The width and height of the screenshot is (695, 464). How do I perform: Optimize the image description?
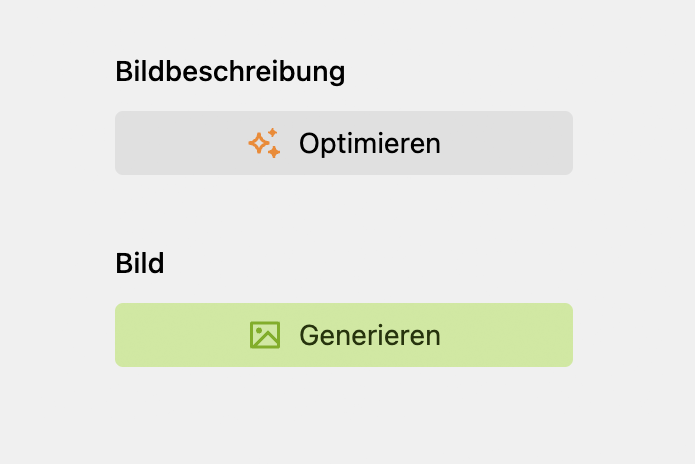[343, 143]
